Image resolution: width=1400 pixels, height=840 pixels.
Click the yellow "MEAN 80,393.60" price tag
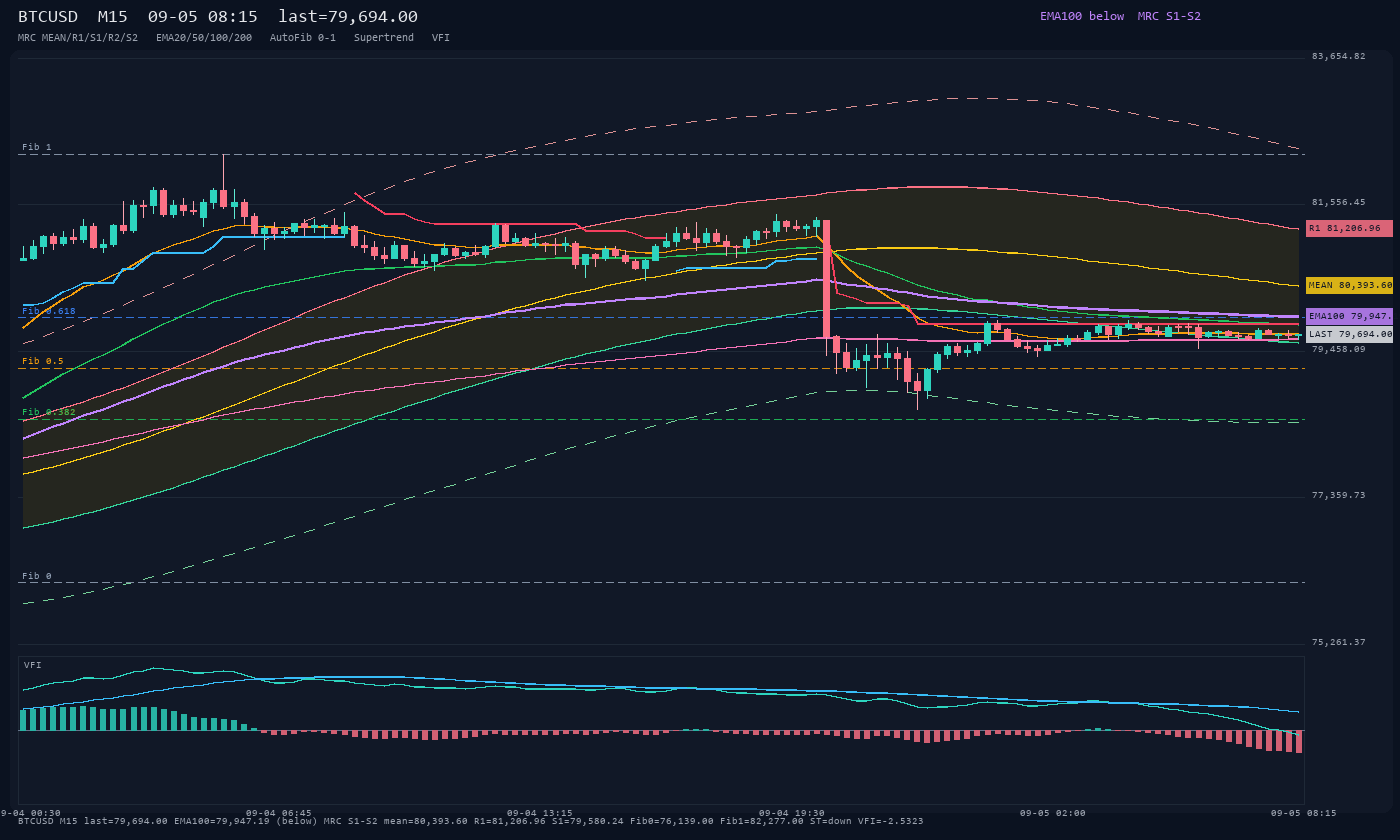click(x=1349, y=285)
